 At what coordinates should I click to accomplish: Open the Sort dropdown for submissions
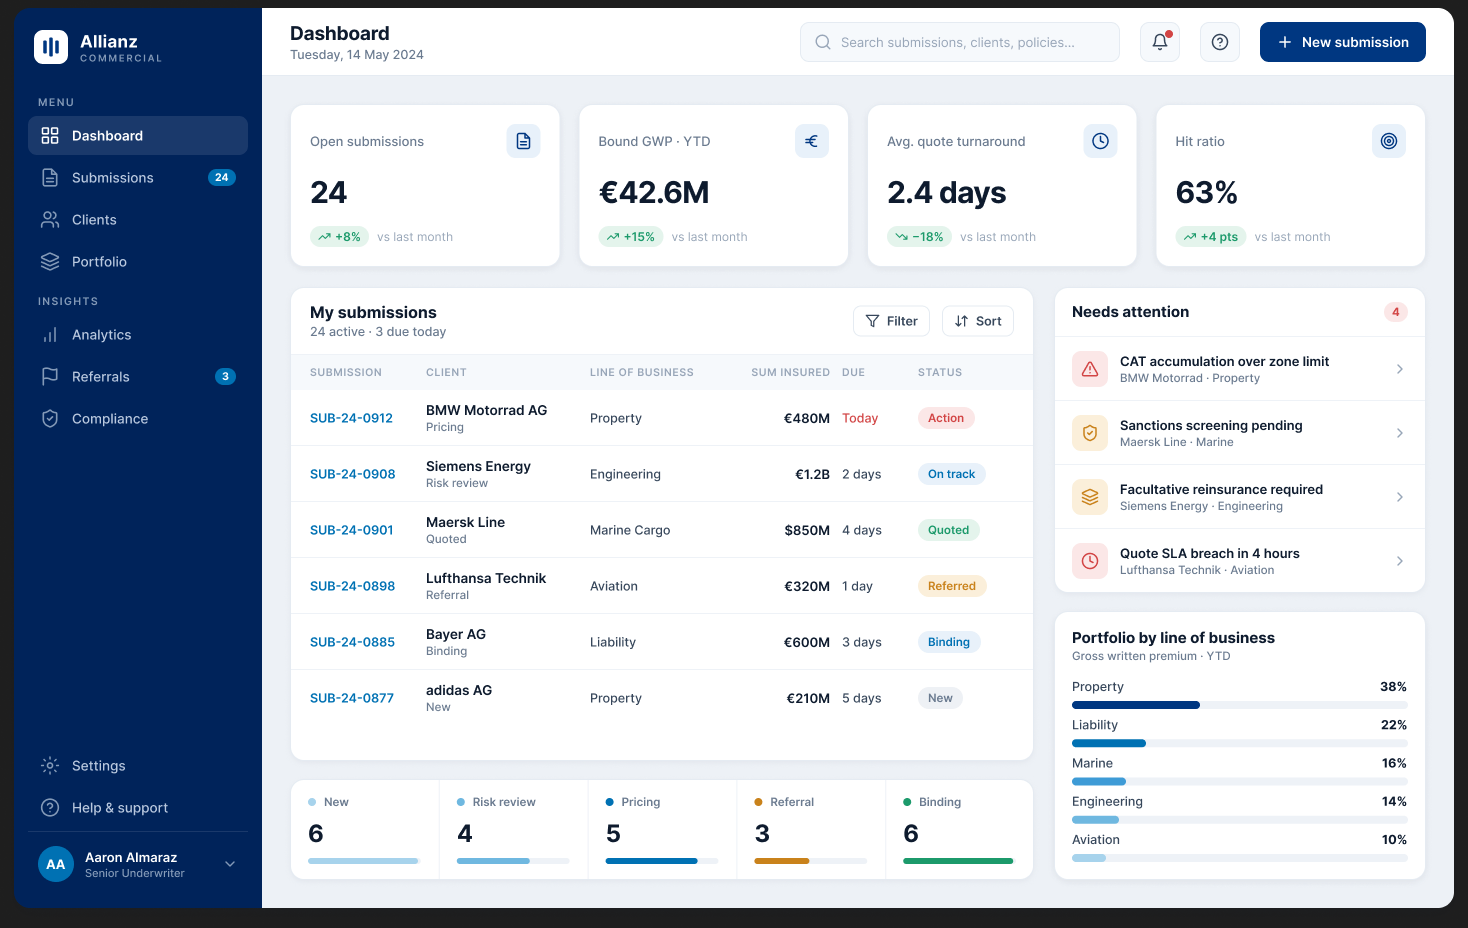click(x=978, y=321)
